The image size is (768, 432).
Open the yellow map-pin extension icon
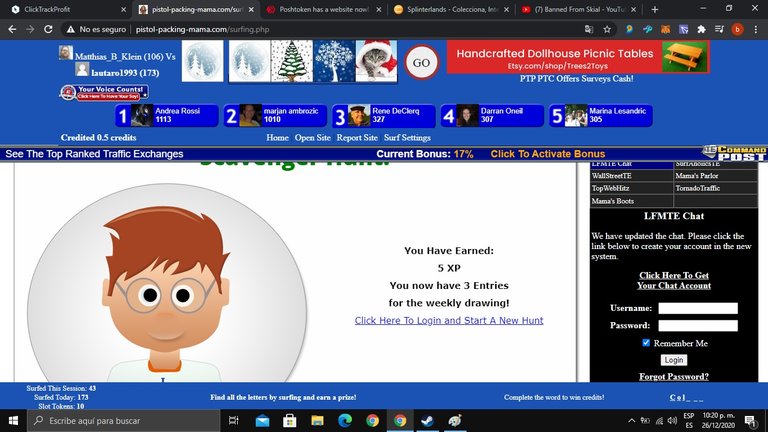tap(629, 29)
